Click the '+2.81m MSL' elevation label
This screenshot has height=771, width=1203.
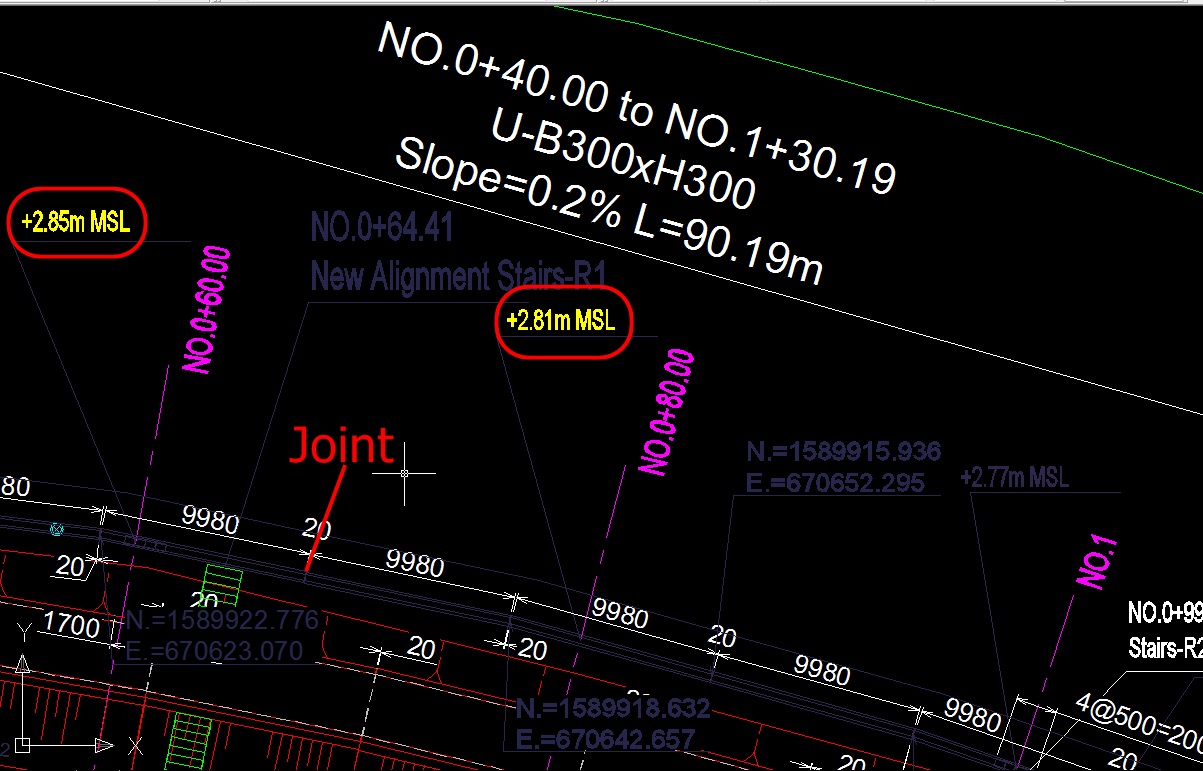[x=562, y=321]
